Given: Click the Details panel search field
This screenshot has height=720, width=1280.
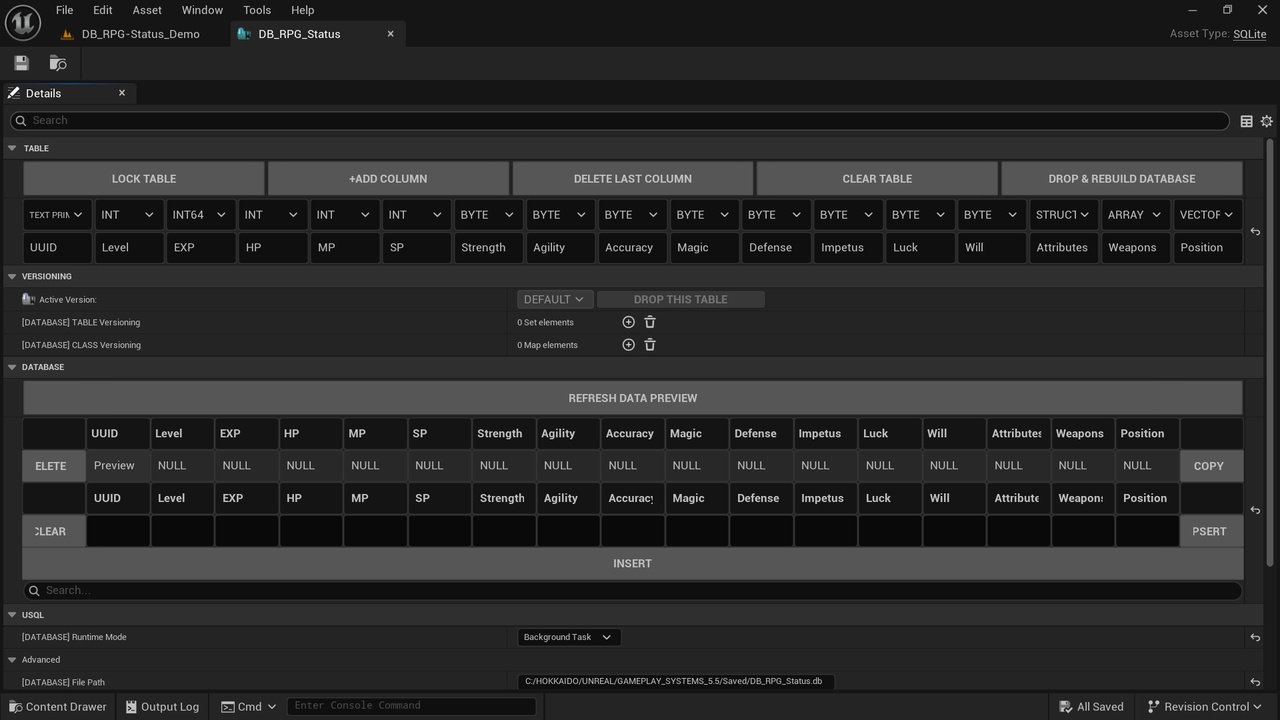Looking at the screenshot, I should 620,121.
